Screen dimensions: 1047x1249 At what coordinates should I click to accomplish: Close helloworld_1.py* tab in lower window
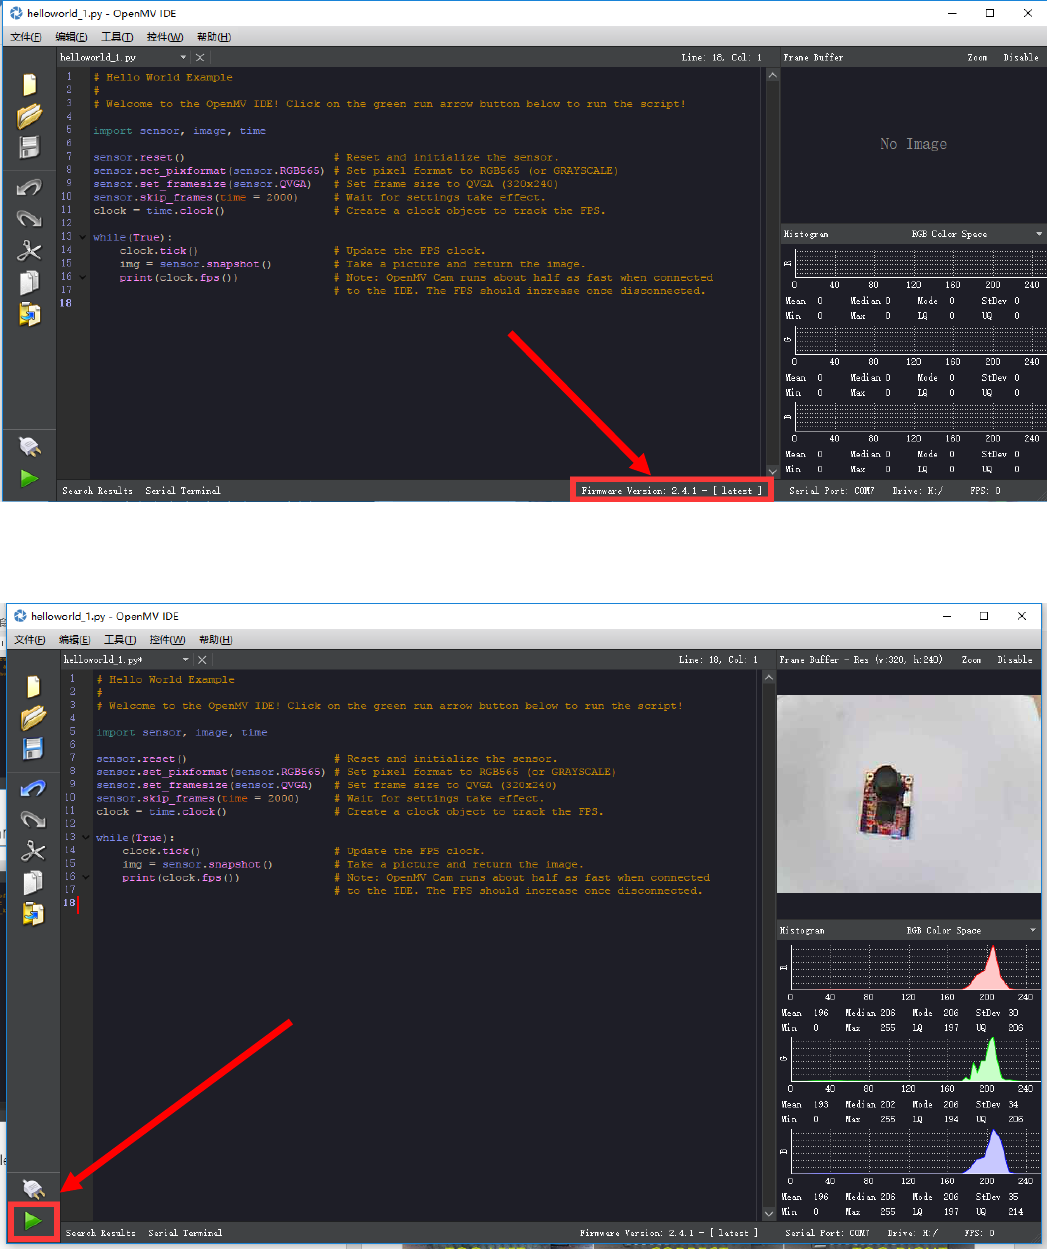[202, 660]
